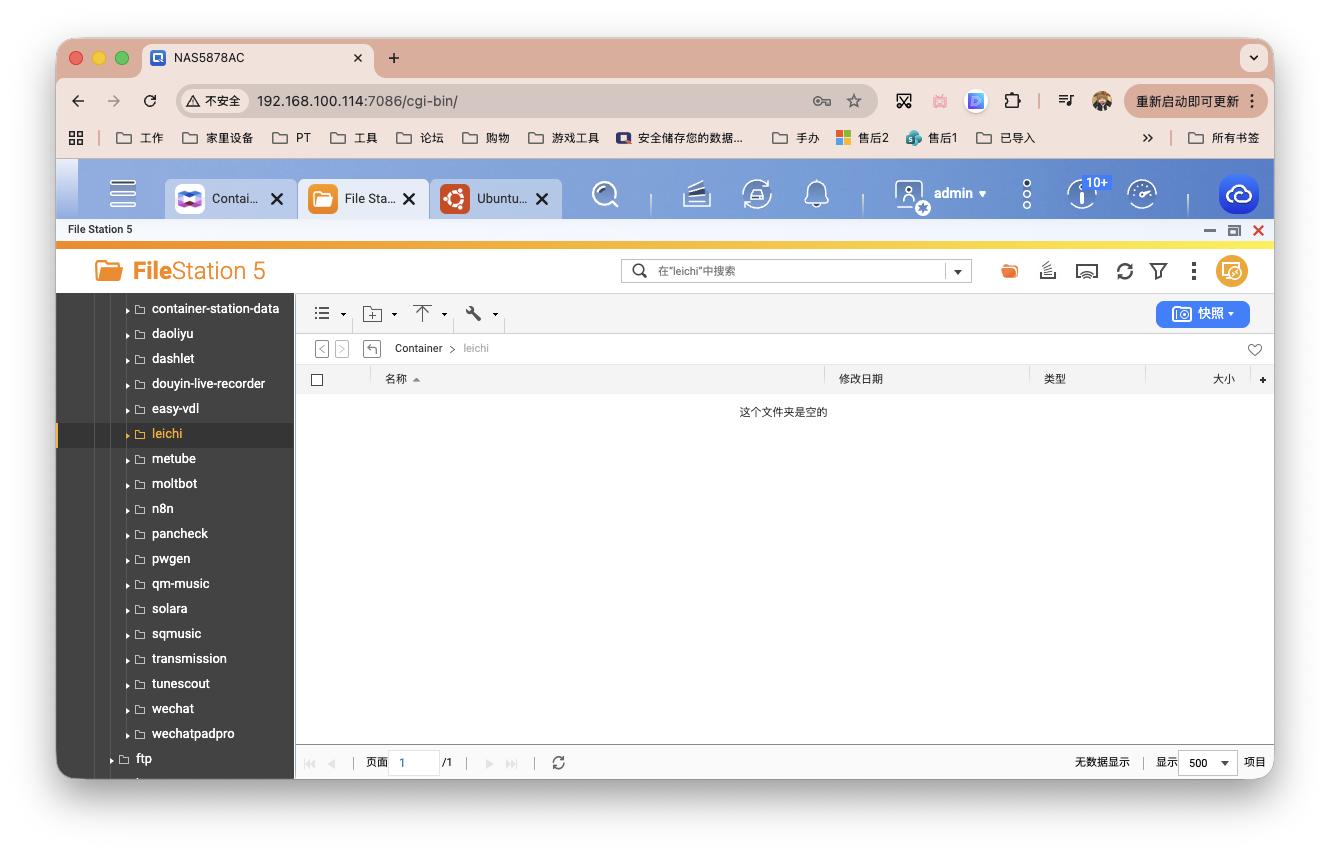Open the Resource Monitor gauge icon
Screen dimensions: 1330x853
click(x=1142, y=193)
